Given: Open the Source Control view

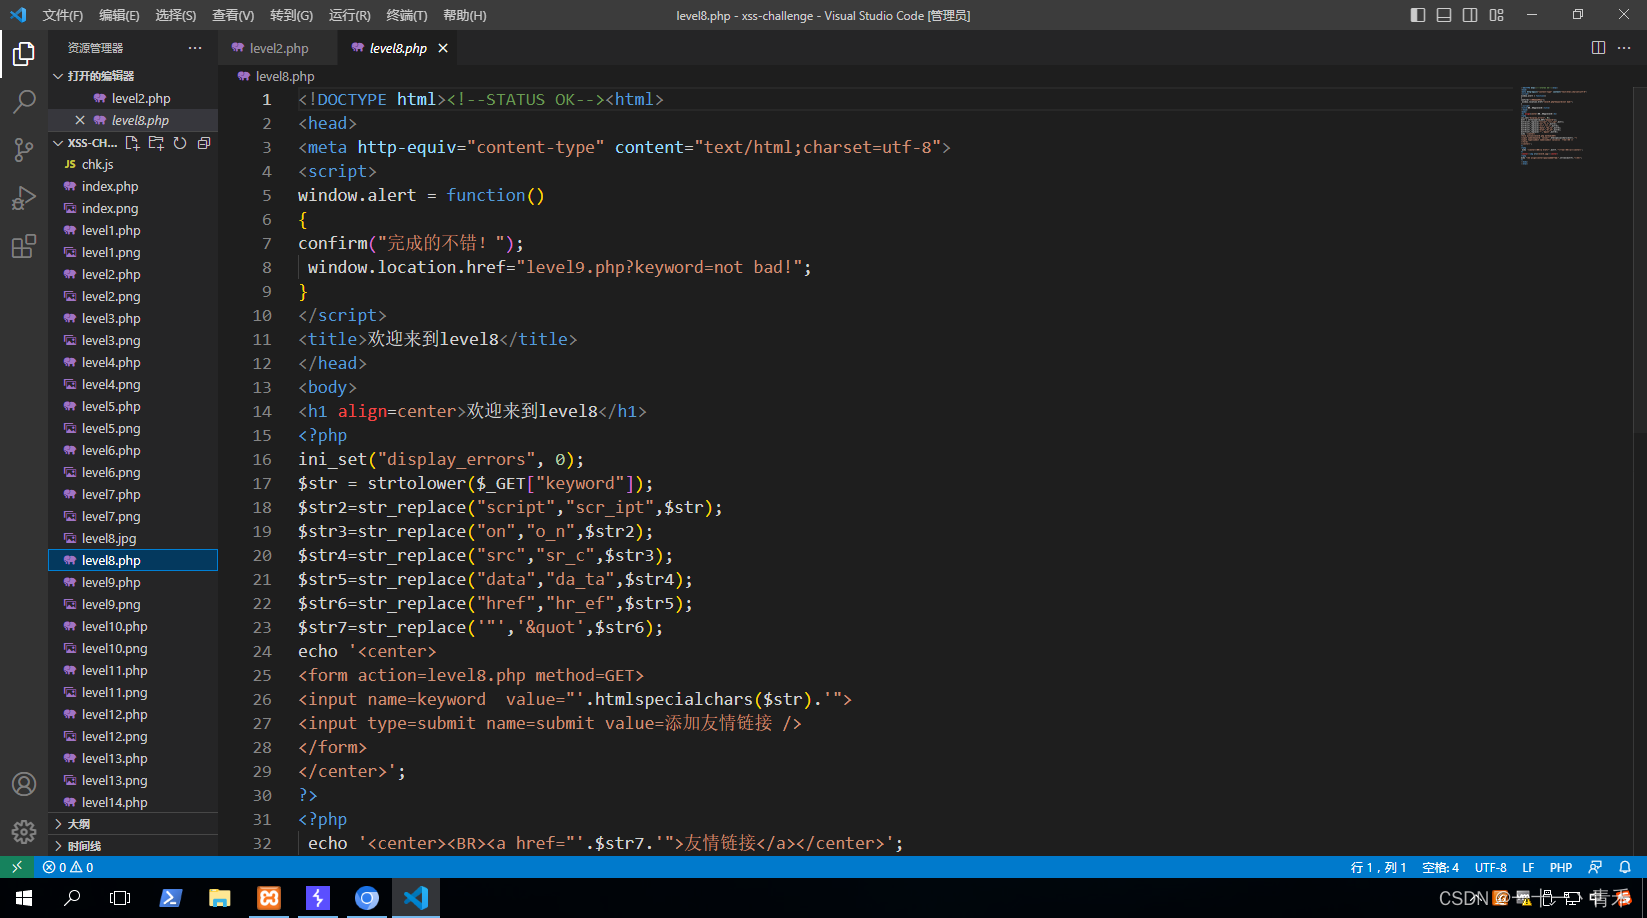Looking at the screenshot, I should click(x=24, y=150).
